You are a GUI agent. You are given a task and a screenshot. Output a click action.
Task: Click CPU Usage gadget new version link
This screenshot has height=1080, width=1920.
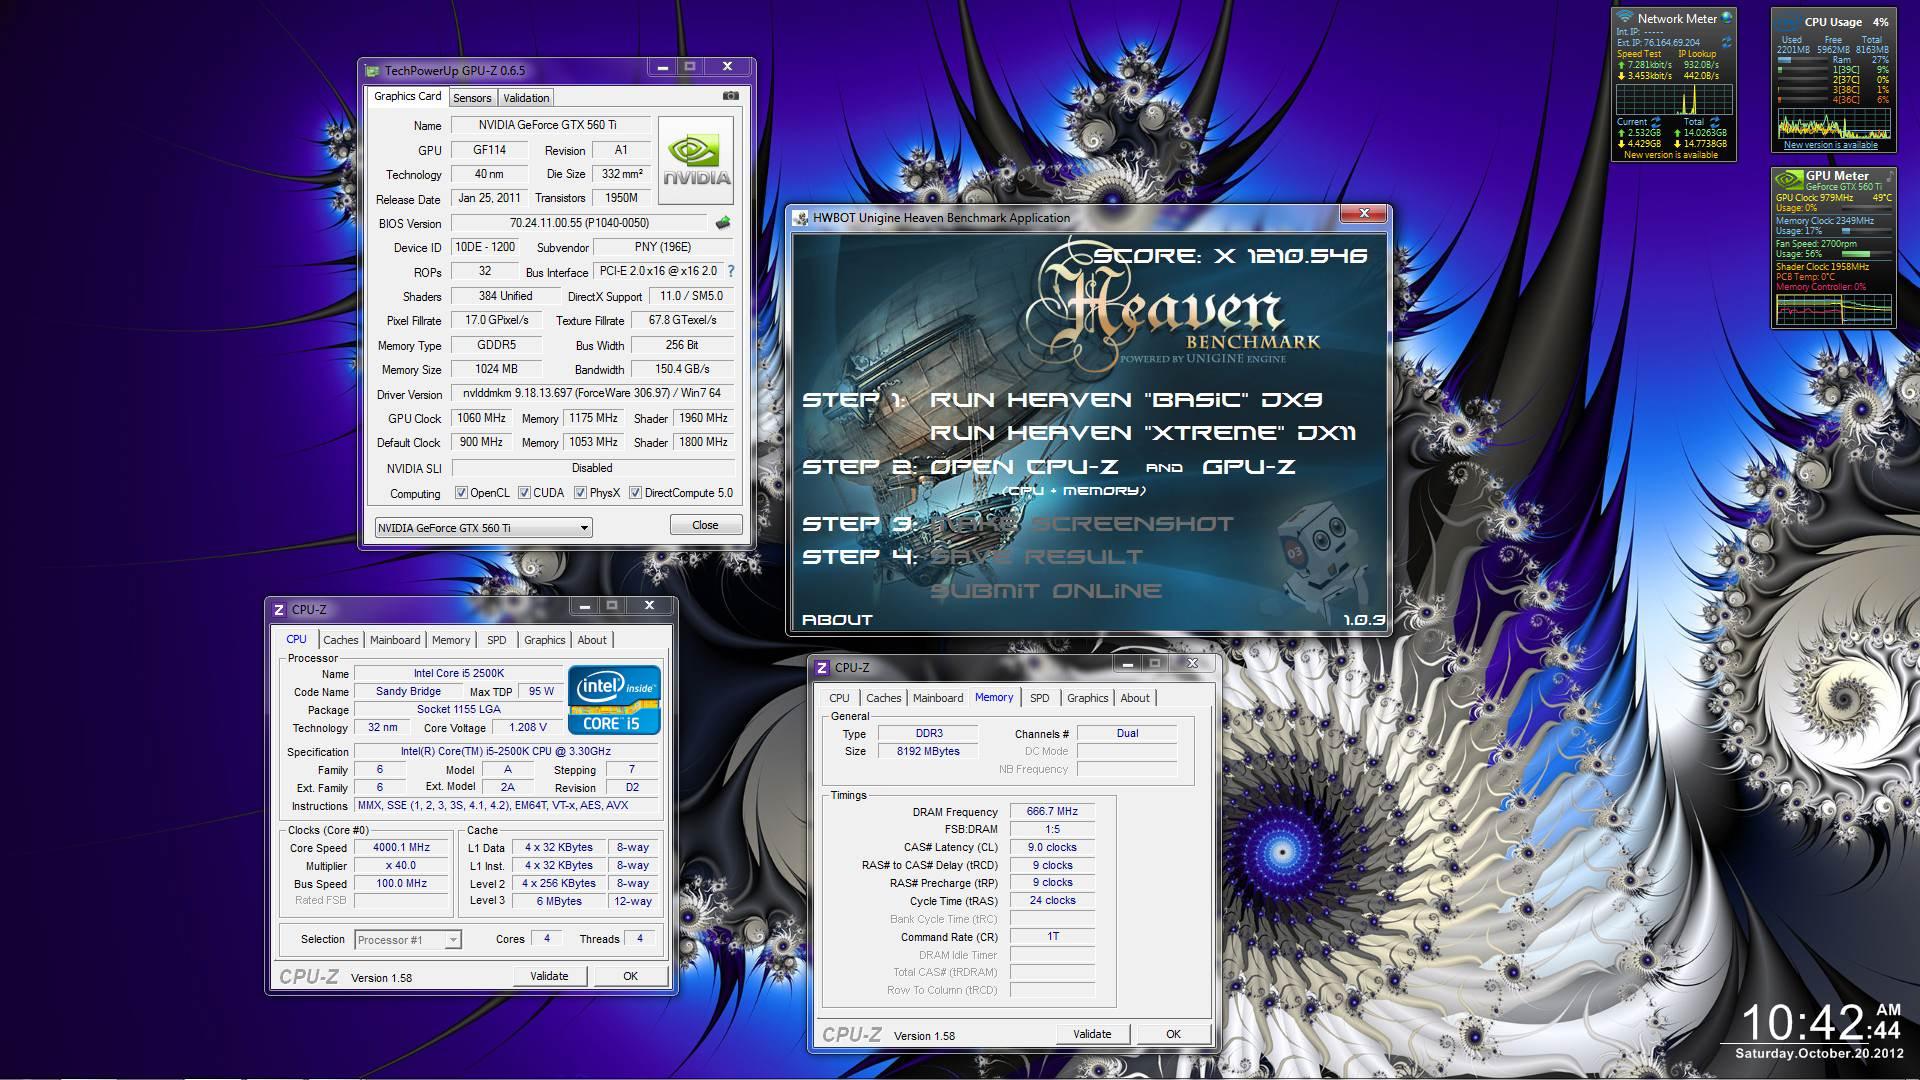[1831, 145]
